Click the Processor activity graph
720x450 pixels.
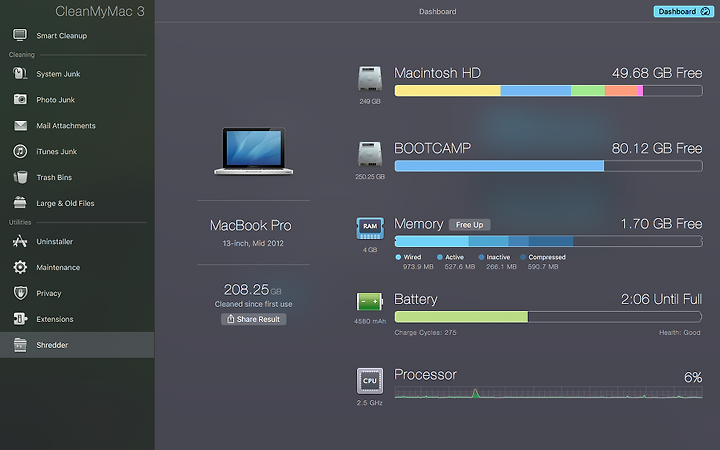[548, 392]
